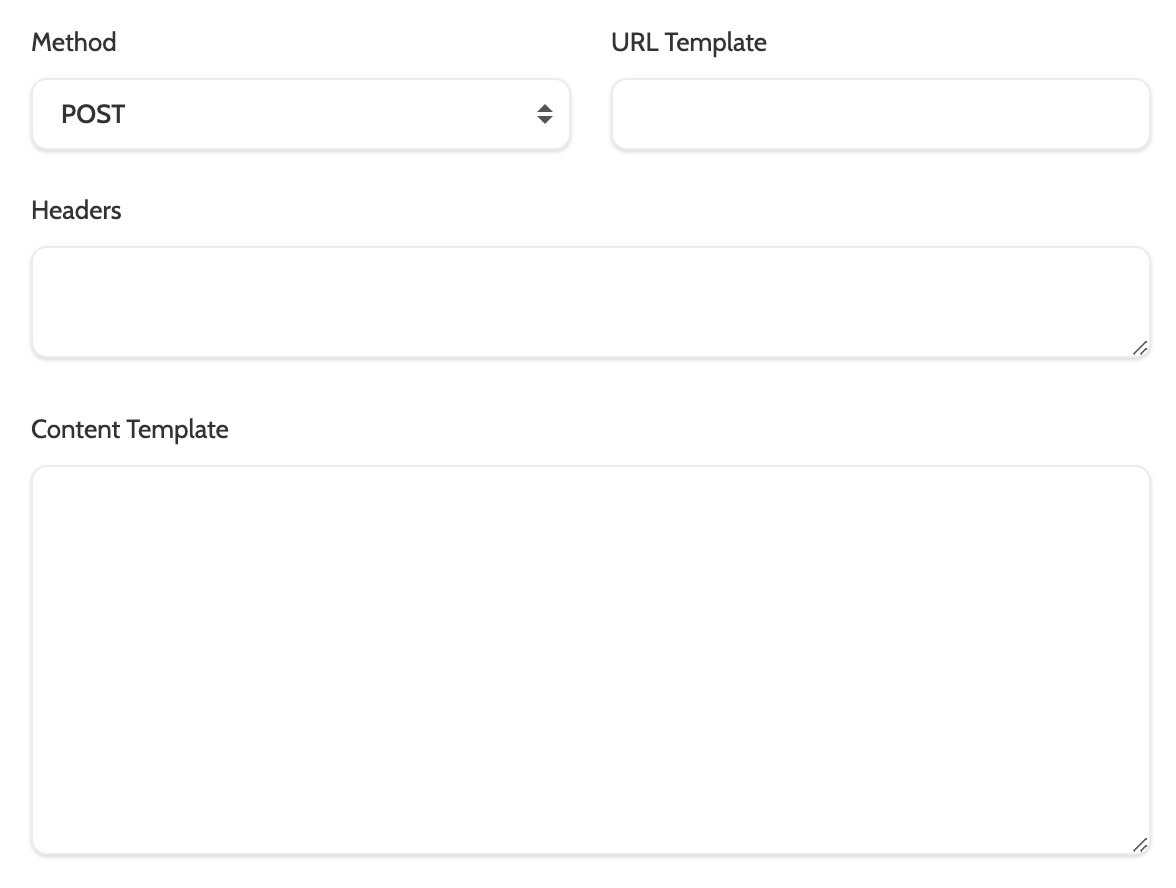Screen dimensions: 1176x888
Task: Click inside the Headers text area
Action: click(x=590, y=302)
